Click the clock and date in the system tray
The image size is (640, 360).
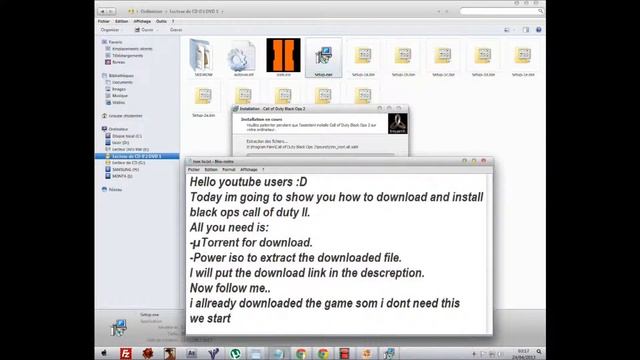coord(523,353)
